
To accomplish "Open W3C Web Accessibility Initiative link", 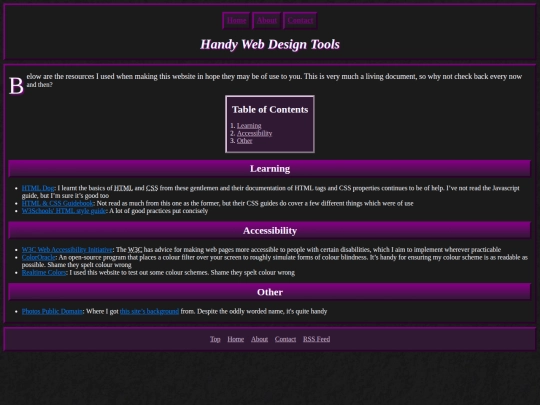I will coord(67,250).
